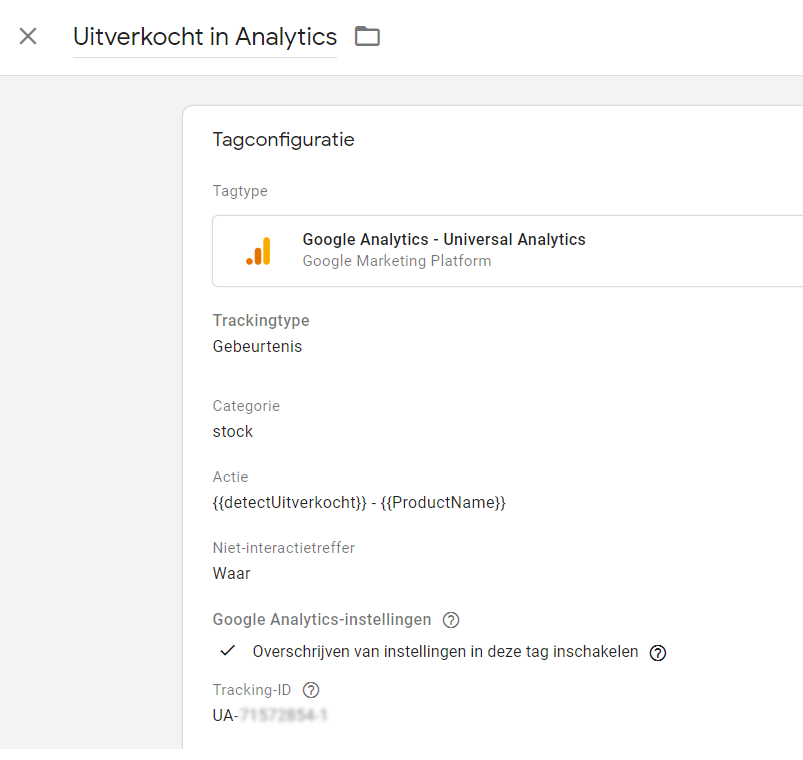Viewport: 803px width, 760px height.
Task: Click the Google Analytics bar chart logo
Action: pyautogui.click(x=259, y=251)
